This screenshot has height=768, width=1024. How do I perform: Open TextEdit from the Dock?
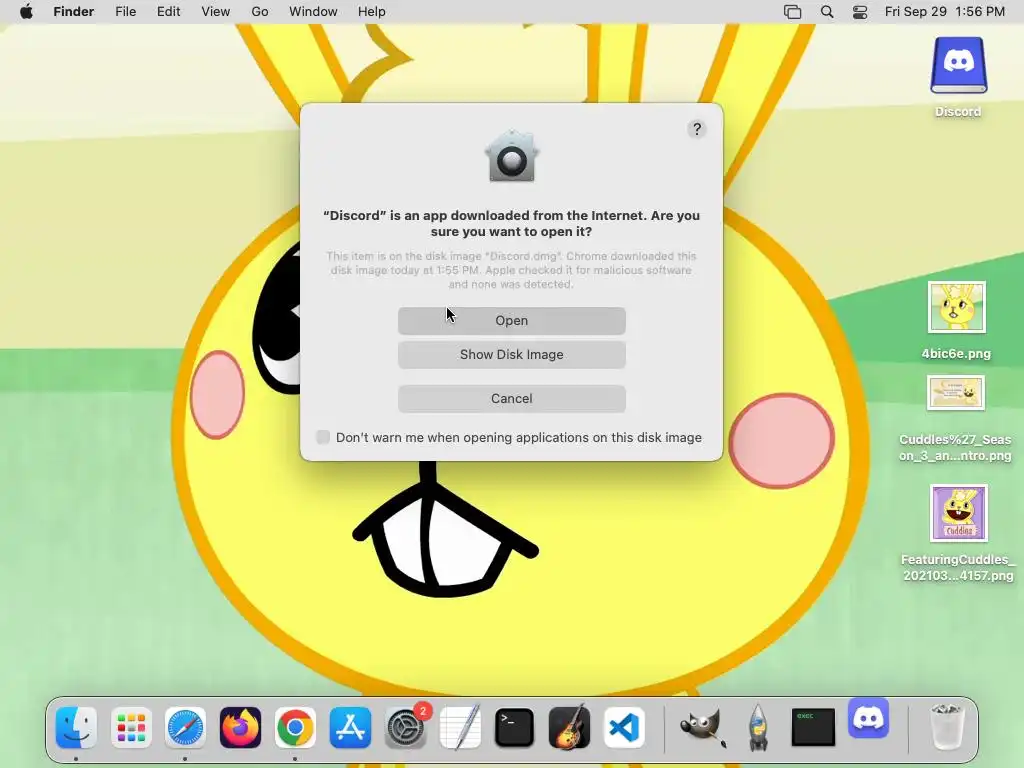click(x=460, y=727)
